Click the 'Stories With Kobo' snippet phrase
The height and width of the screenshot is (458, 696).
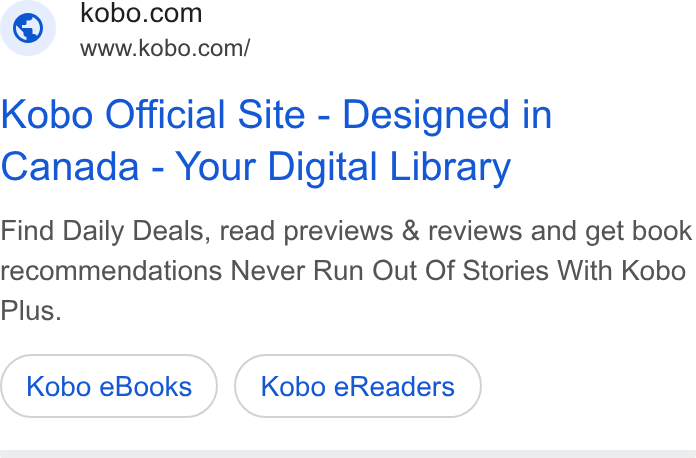574,270
